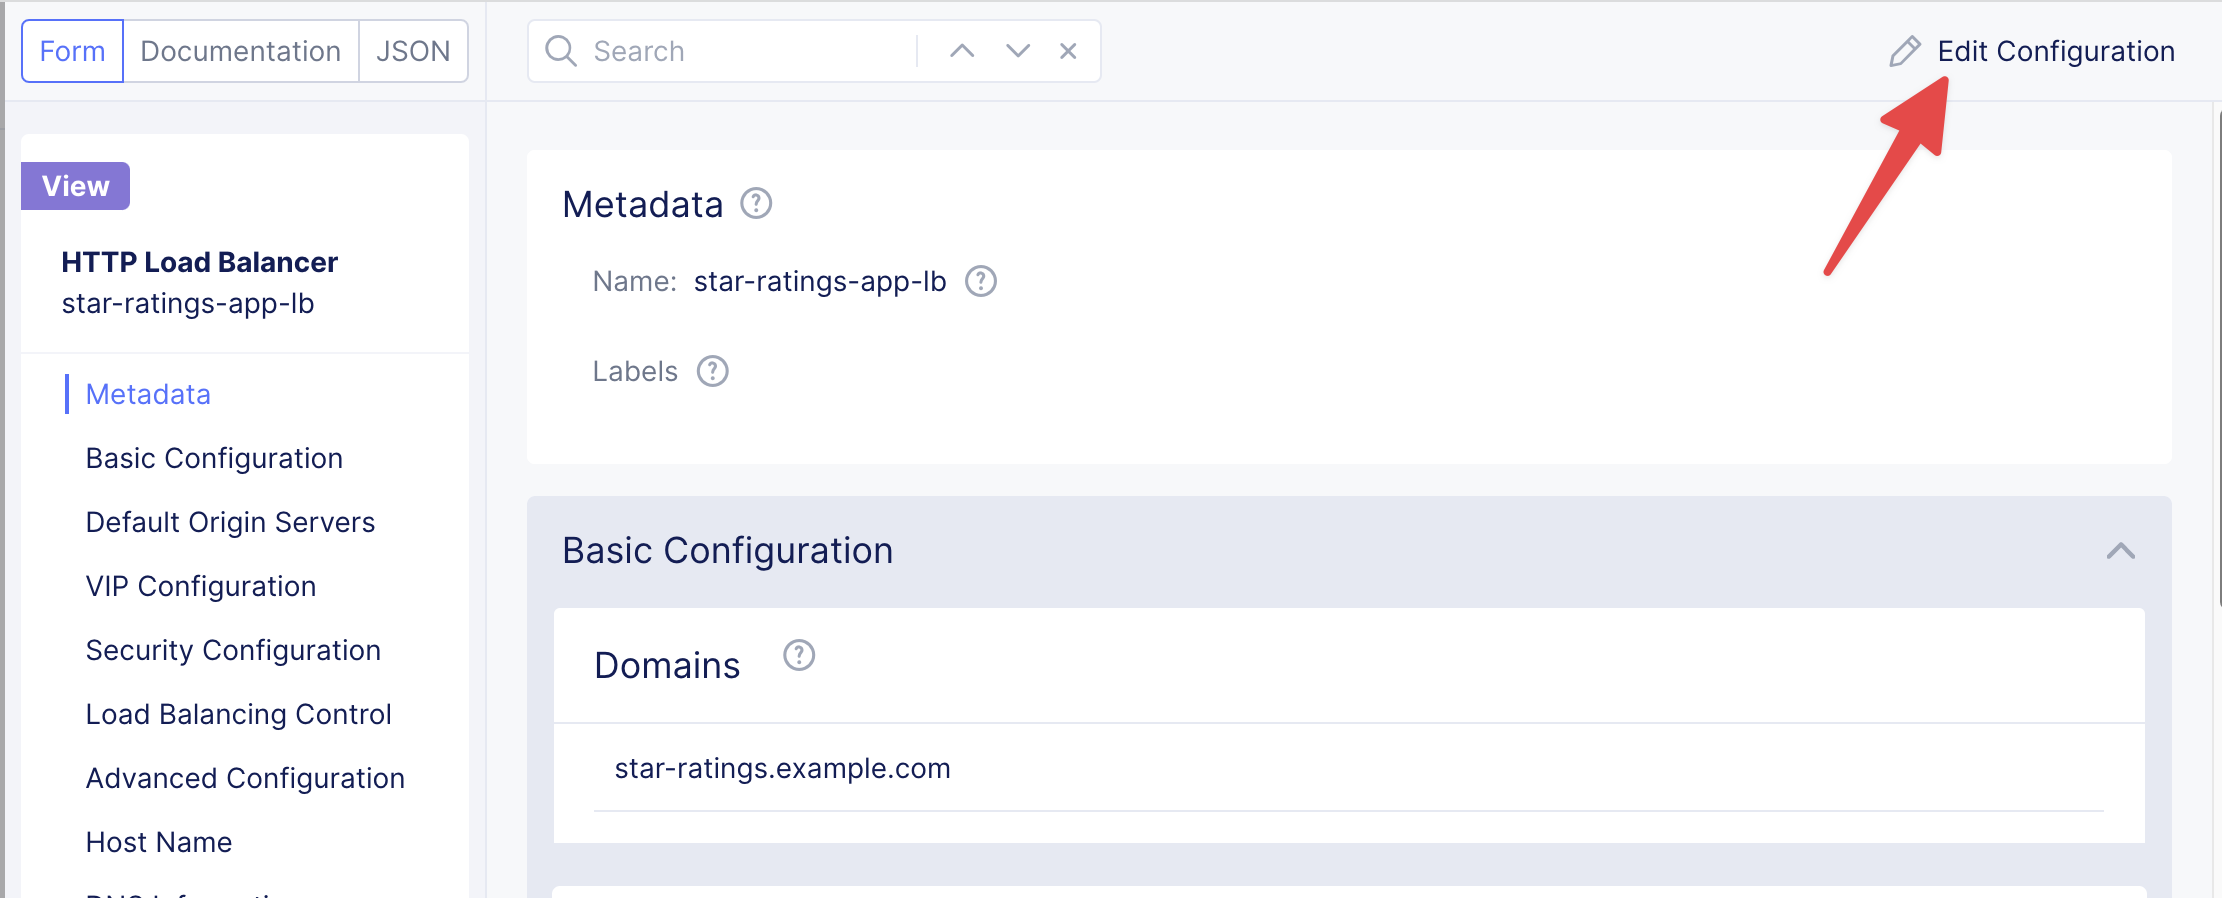Switch to the JSON tab
The image size is (2222, 898).
point(413,51)
